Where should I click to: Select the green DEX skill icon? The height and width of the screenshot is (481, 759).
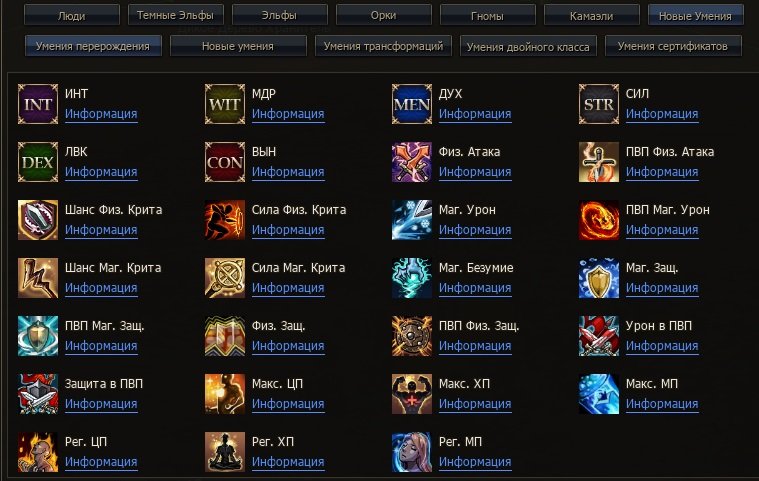coord(38,162)
